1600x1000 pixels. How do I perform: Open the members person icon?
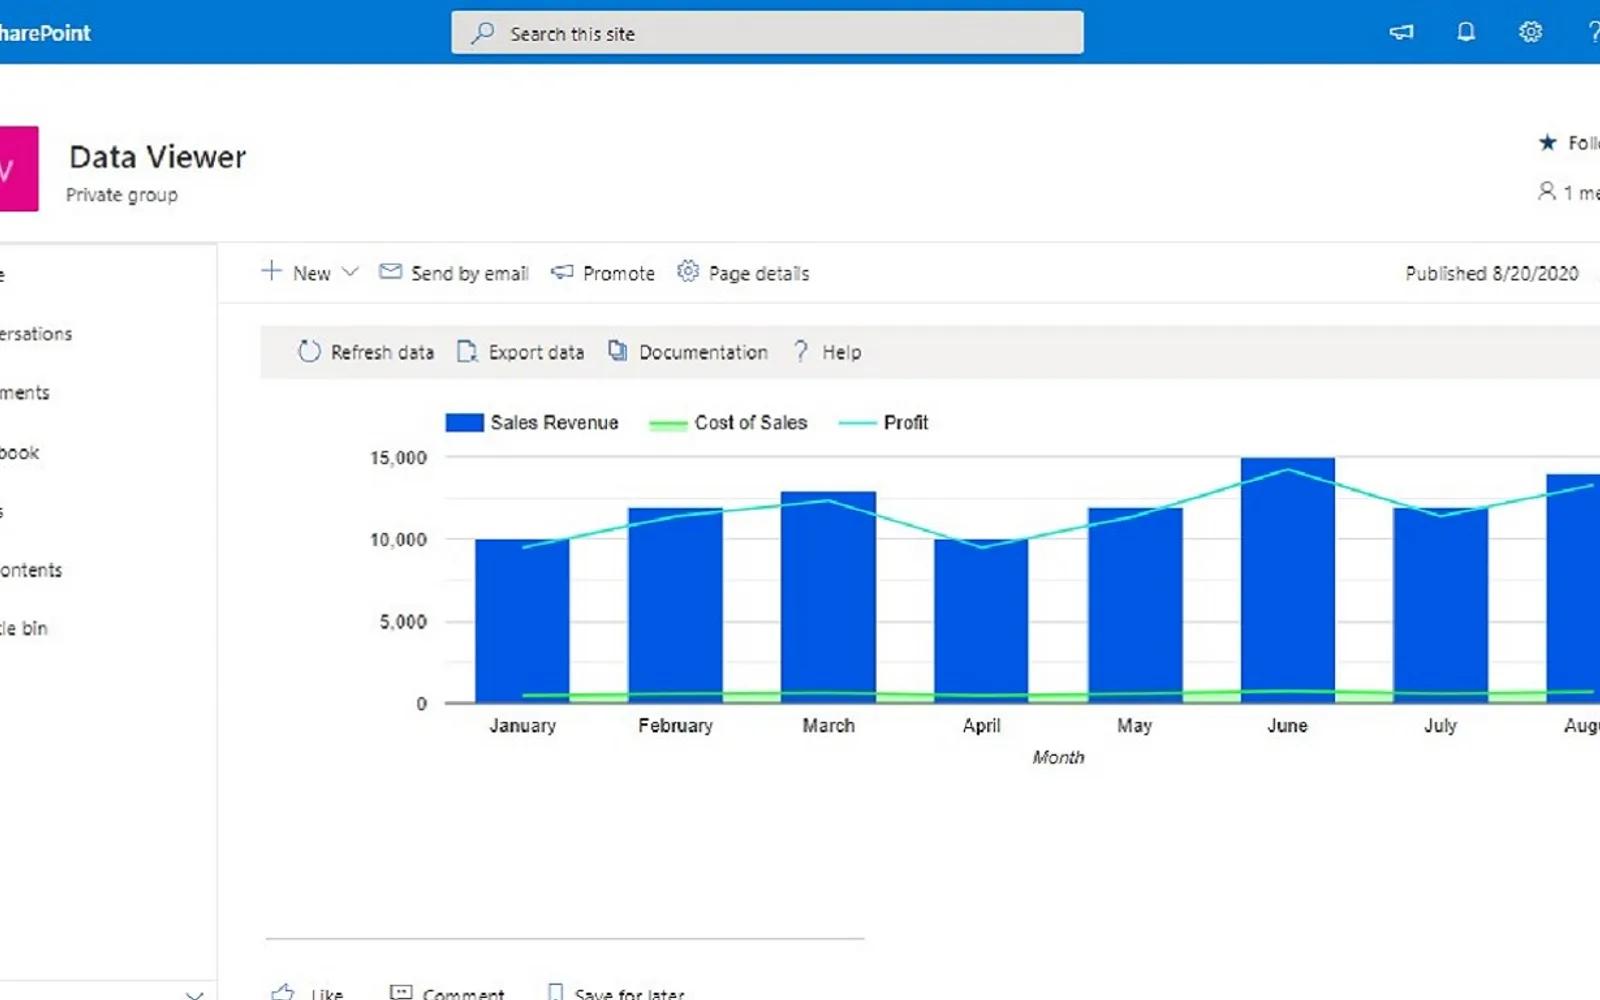tap(1546, 190)
